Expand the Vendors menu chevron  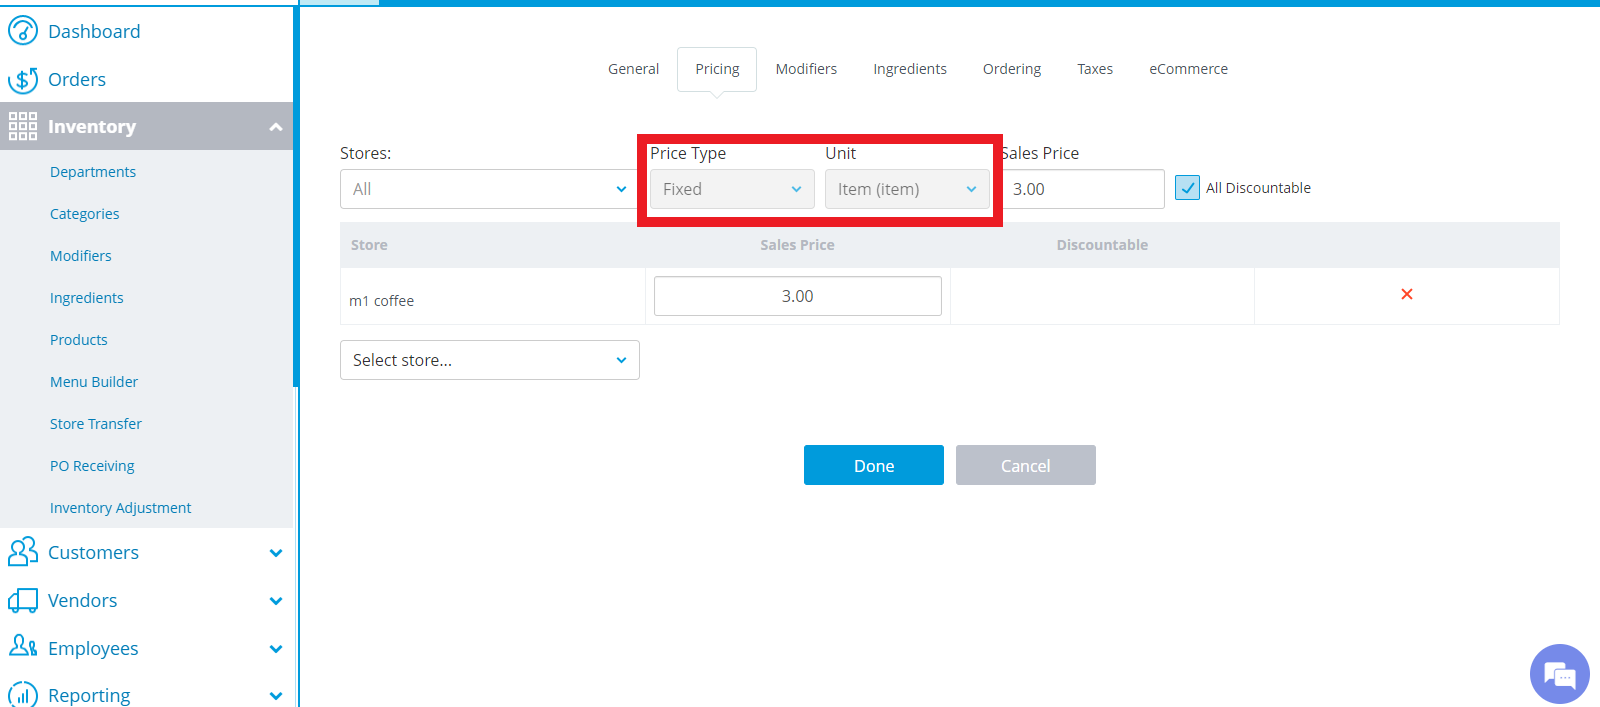click(276, 601)
